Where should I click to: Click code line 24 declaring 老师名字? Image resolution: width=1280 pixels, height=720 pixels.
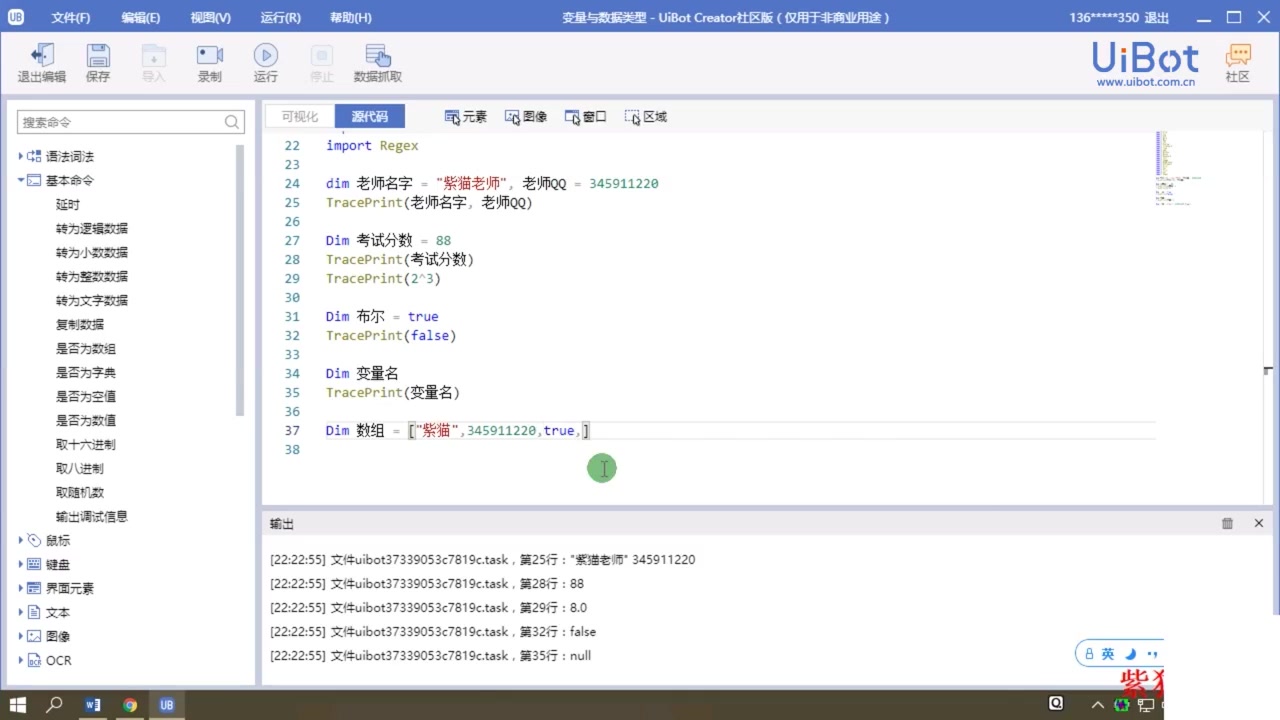coord(492,184)
